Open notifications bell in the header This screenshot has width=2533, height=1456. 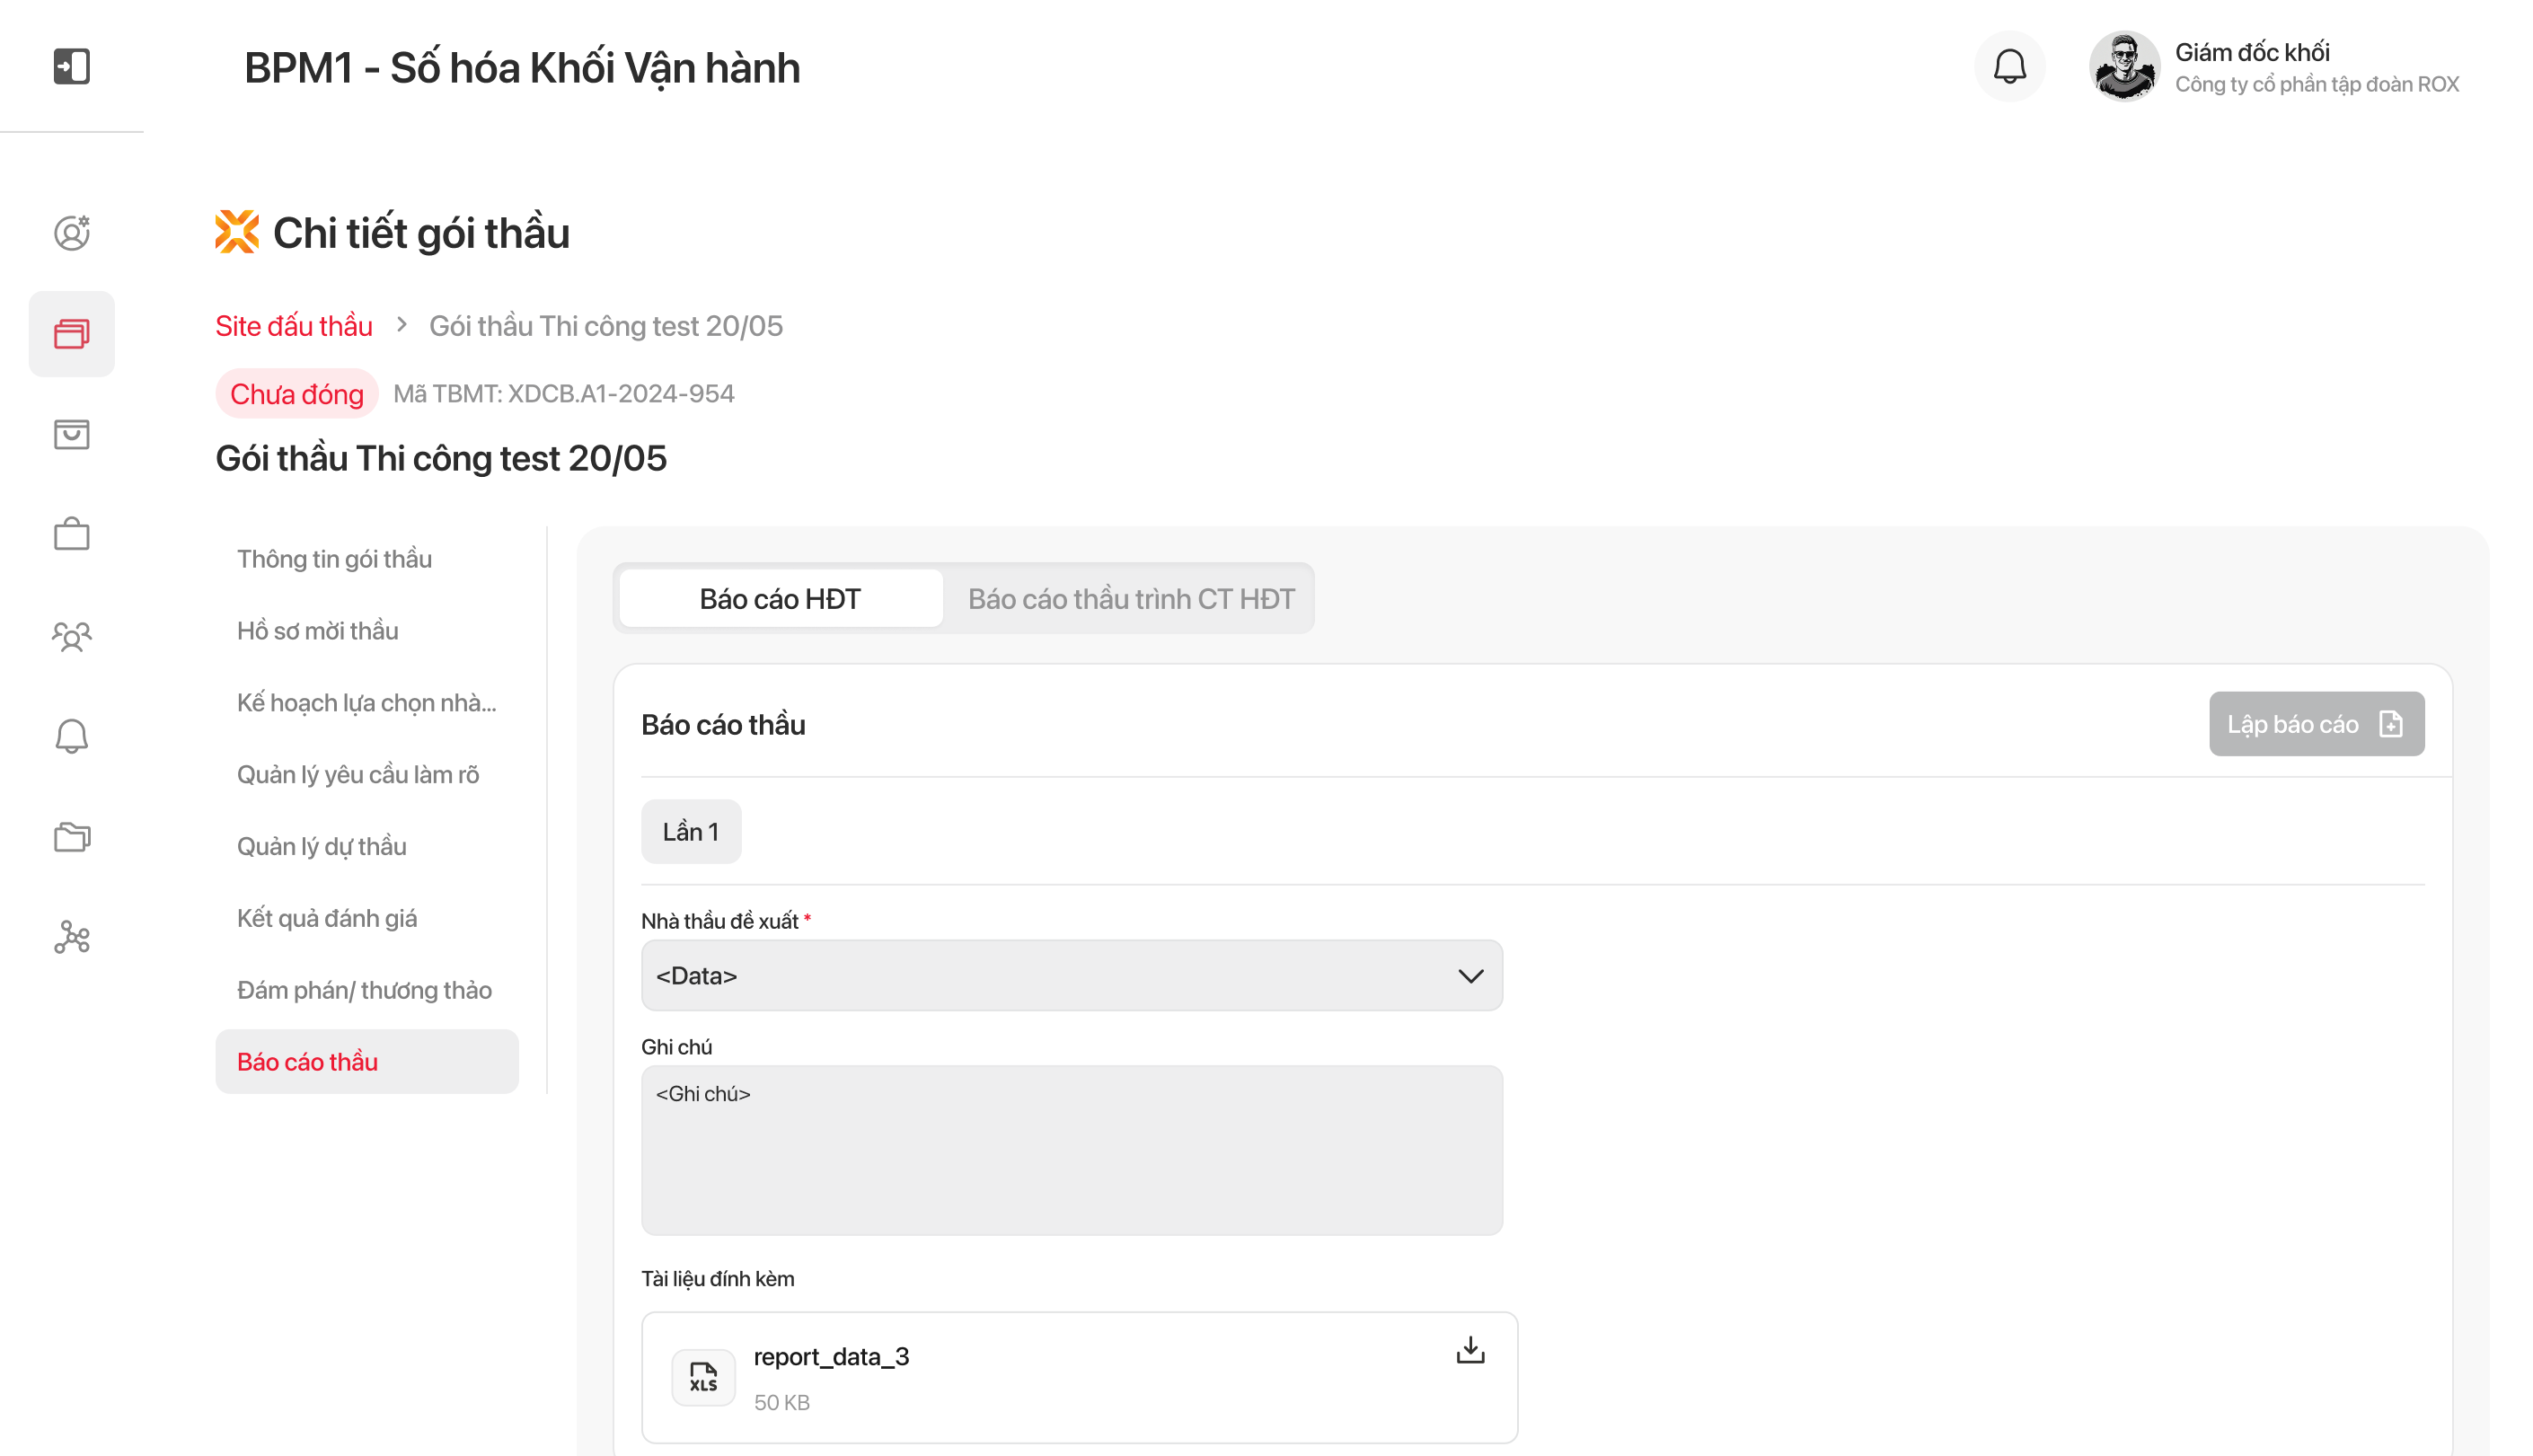click(x=2009, y=67)
